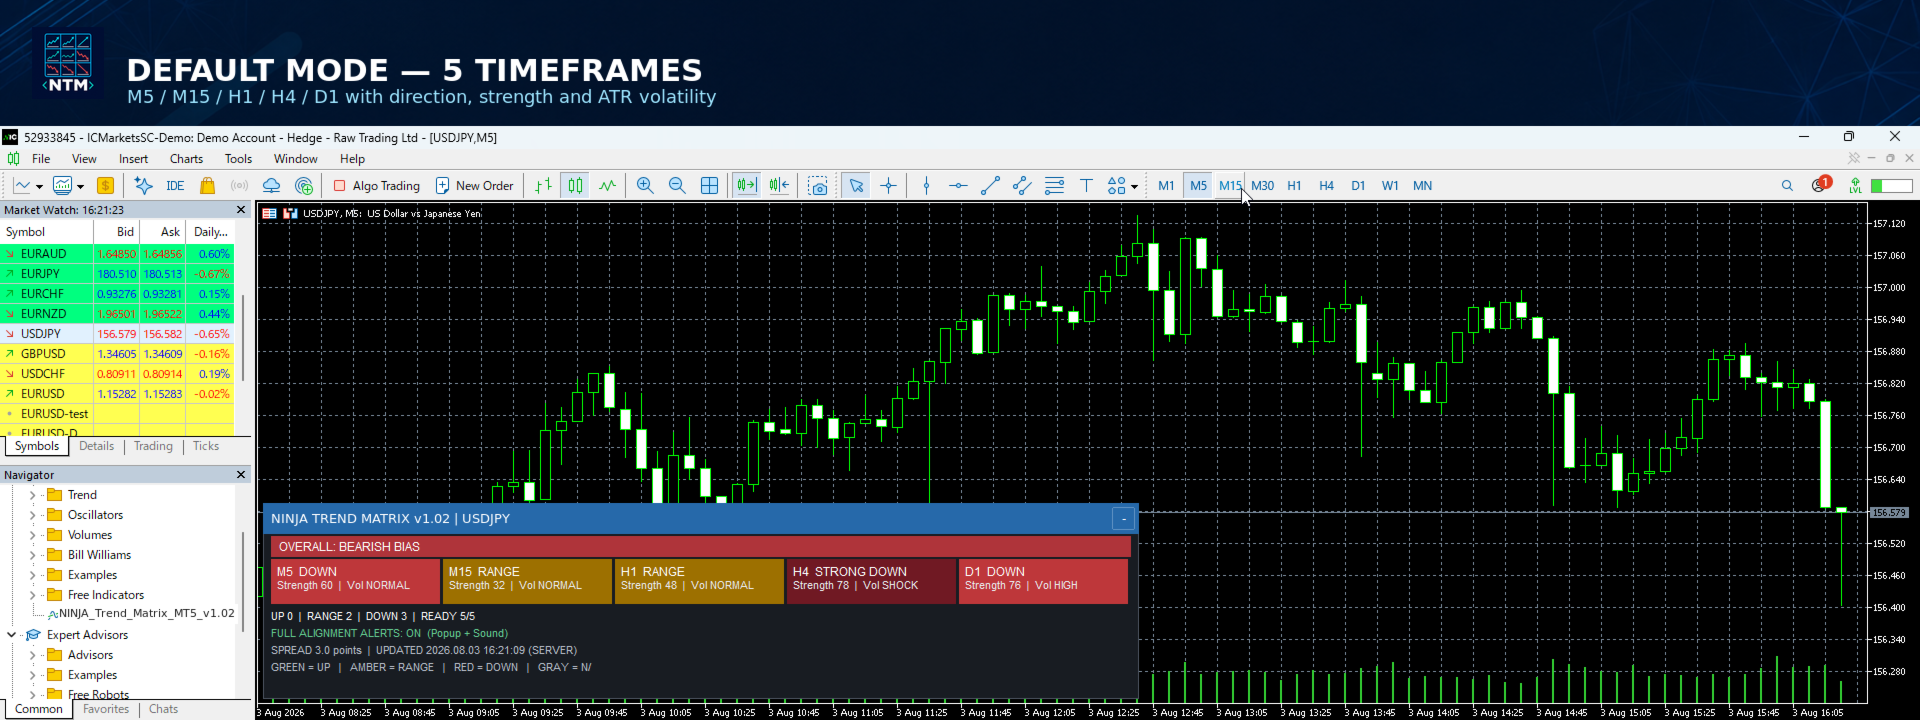The width and height of the screenshot is (1920, 720).
Task: Click the M15 RANGE matrix cell
Action: [527, 581]
